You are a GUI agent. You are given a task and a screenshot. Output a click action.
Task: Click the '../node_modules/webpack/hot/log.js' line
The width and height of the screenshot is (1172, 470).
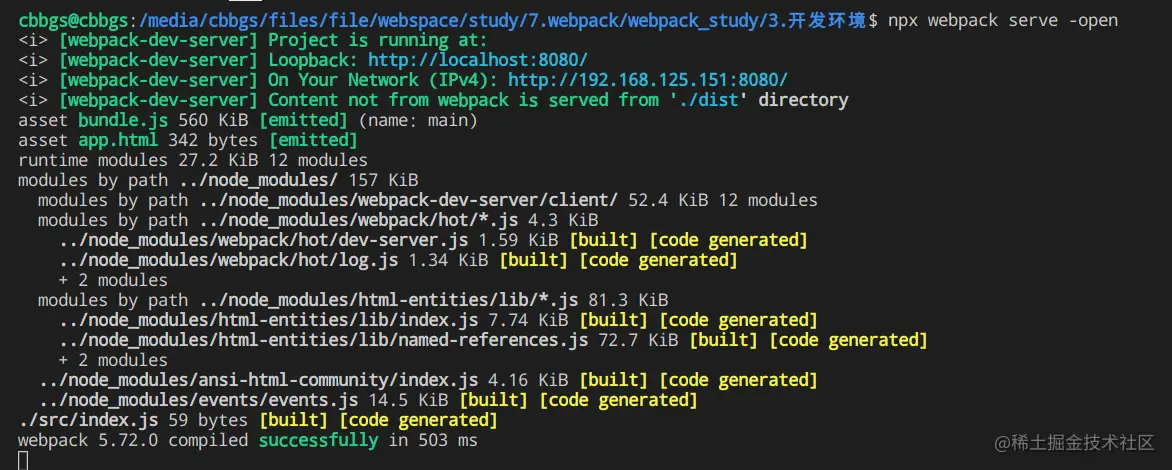[x=398, y=260]
